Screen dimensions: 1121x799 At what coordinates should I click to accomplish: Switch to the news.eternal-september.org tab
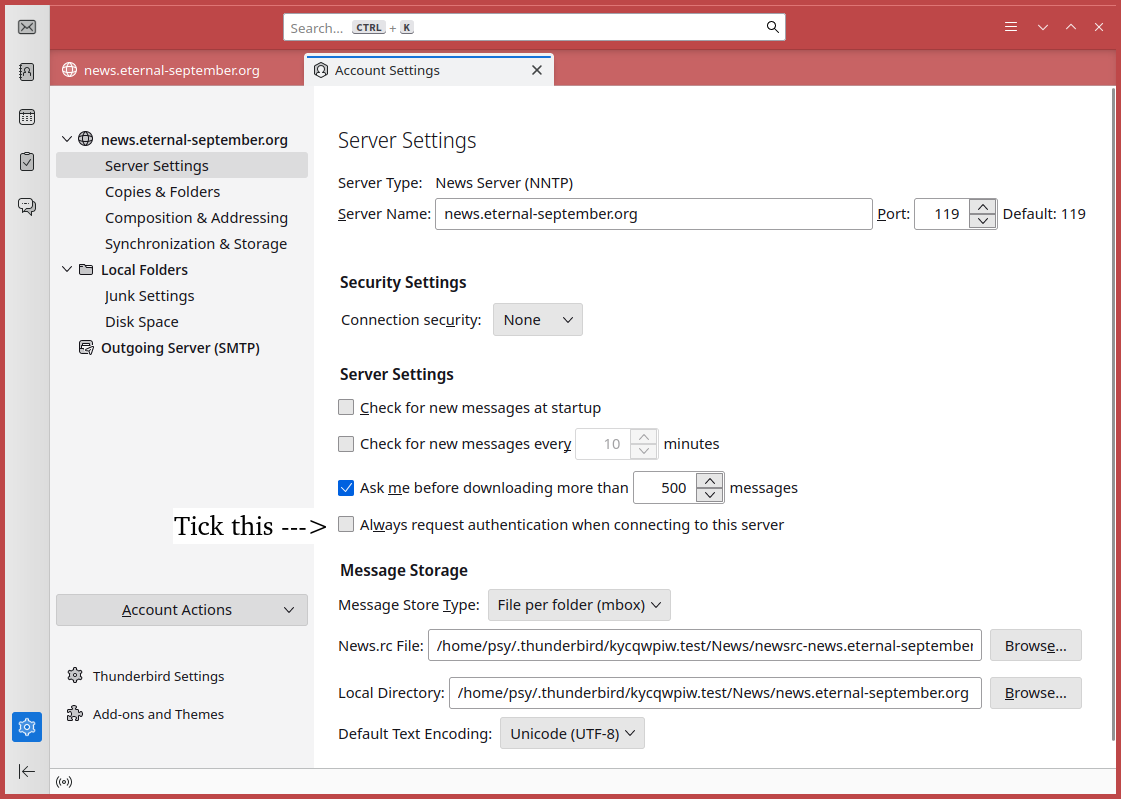(x=172, y=70)
